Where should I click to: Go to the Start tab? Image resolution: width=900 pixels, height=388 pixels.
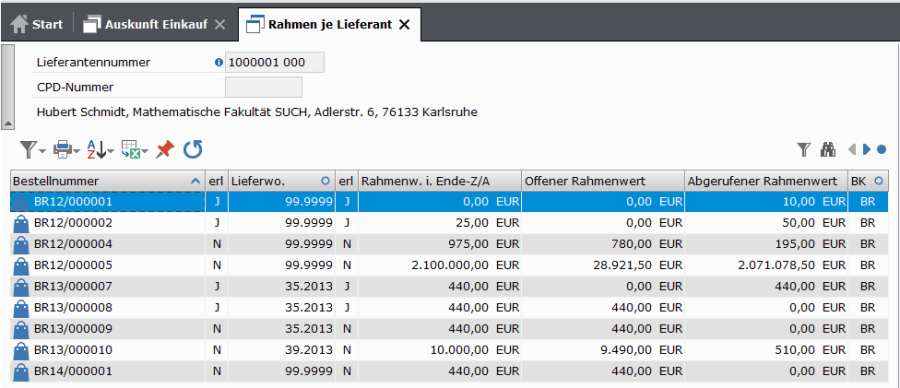(x=37, y=25)
